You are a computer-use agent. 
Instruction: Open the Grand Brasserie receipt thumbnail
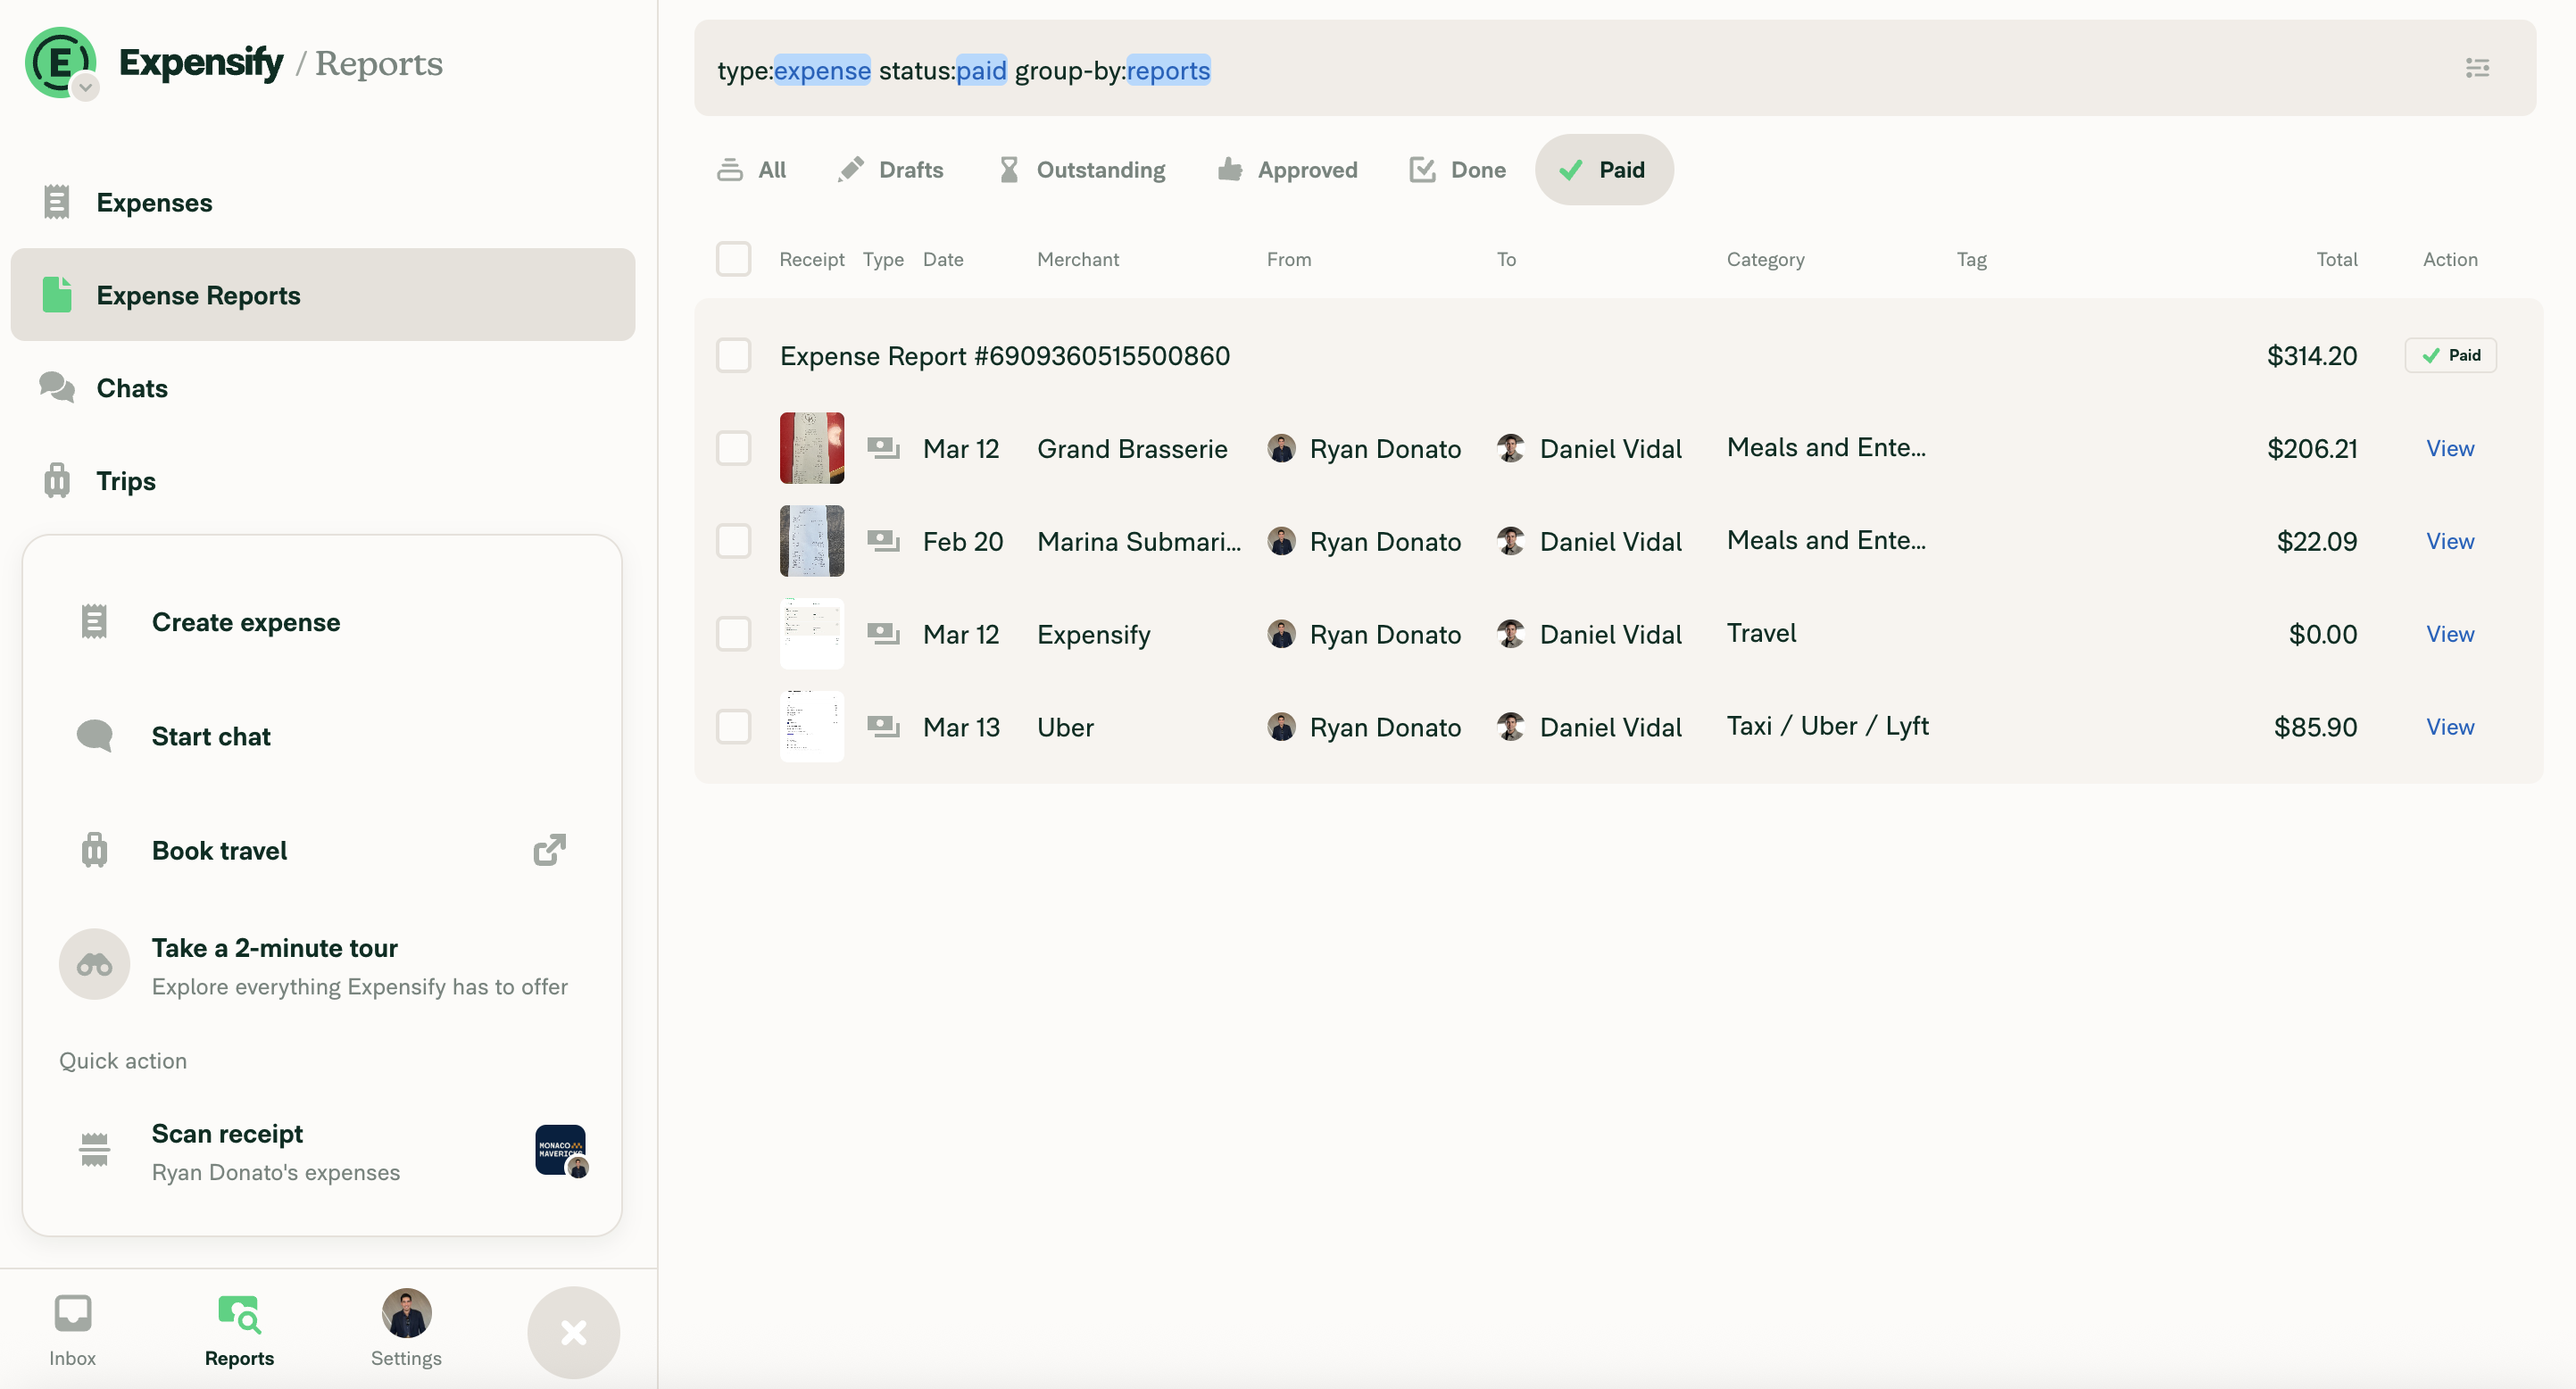(x=811, y=448)
